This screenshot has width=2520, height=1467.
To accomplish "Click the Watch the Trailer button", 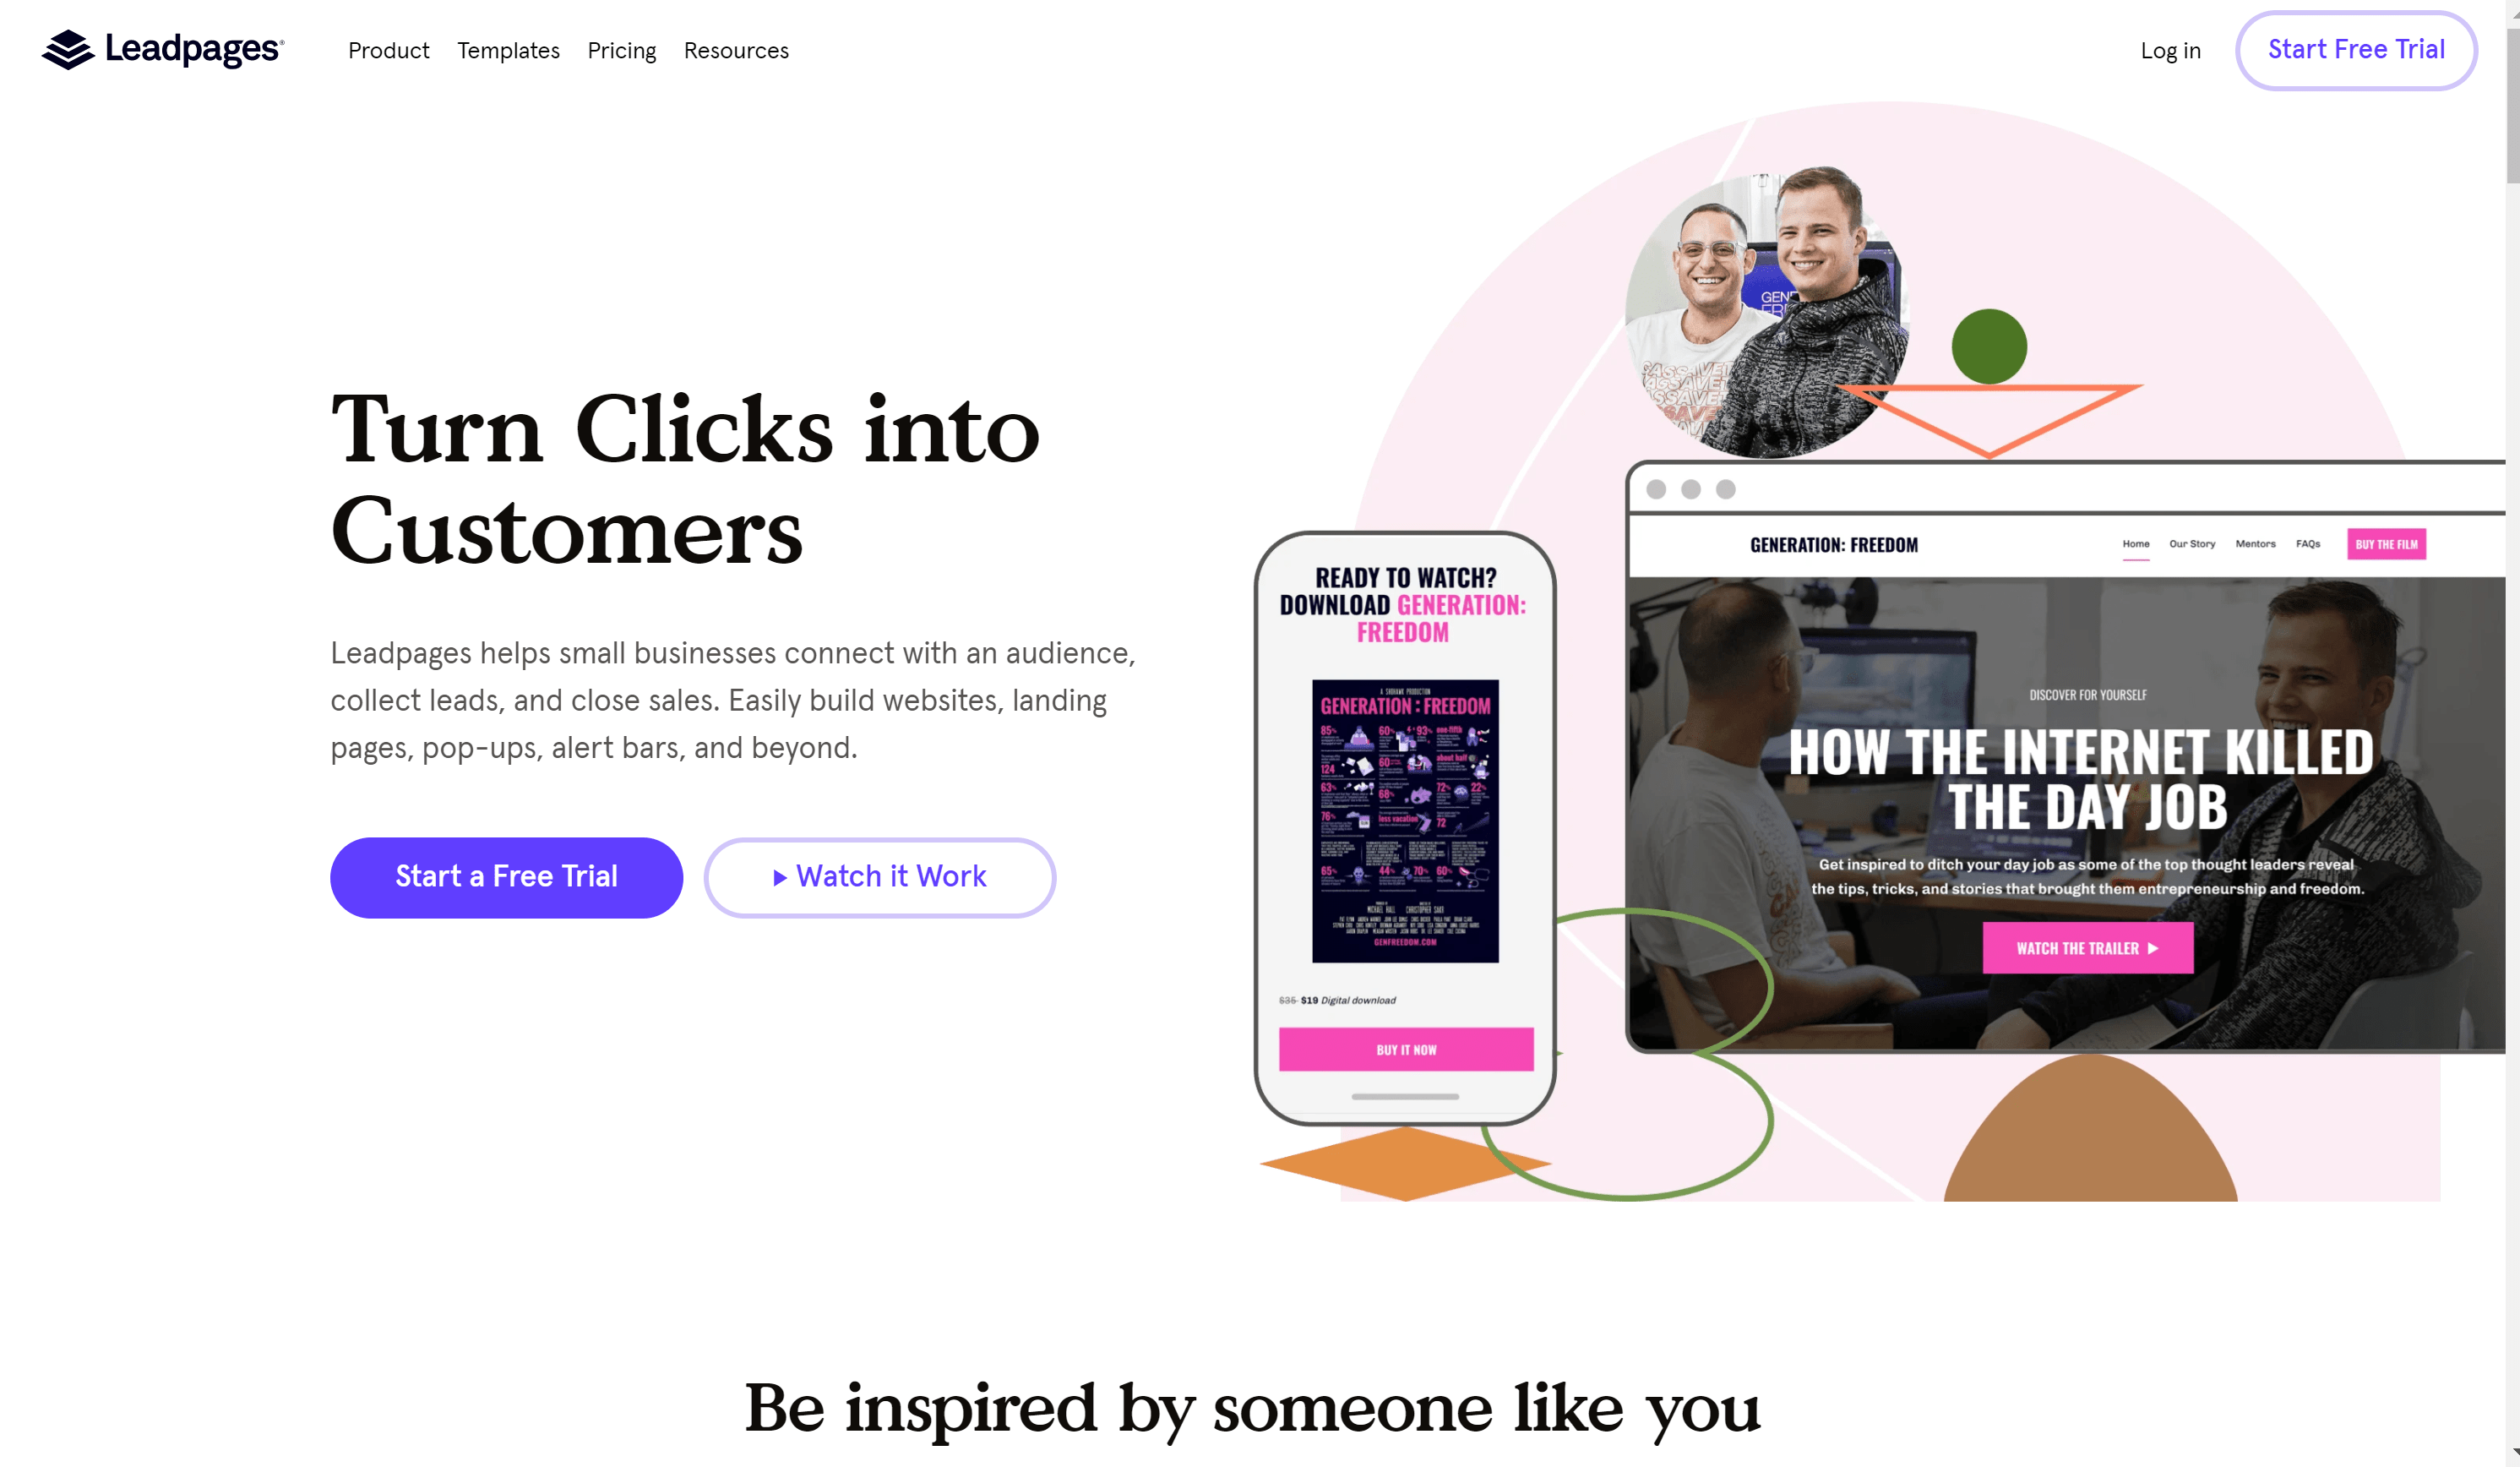I will [2087, 948].
